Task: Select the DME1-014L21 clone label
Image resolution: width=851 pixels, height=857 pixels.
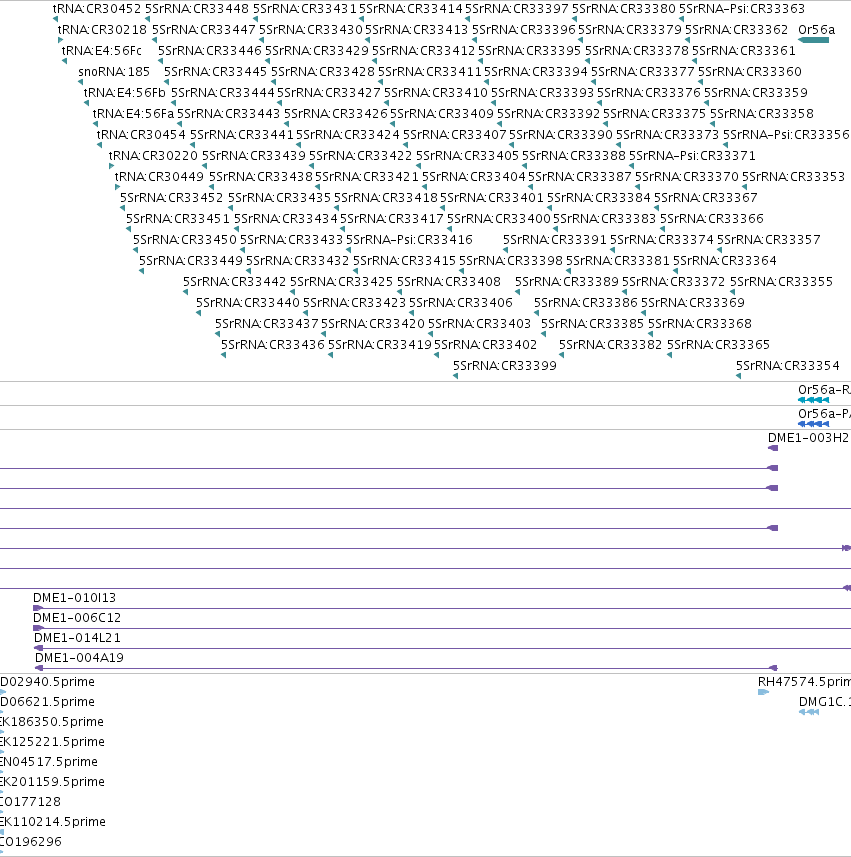Action: click(77, 638)
